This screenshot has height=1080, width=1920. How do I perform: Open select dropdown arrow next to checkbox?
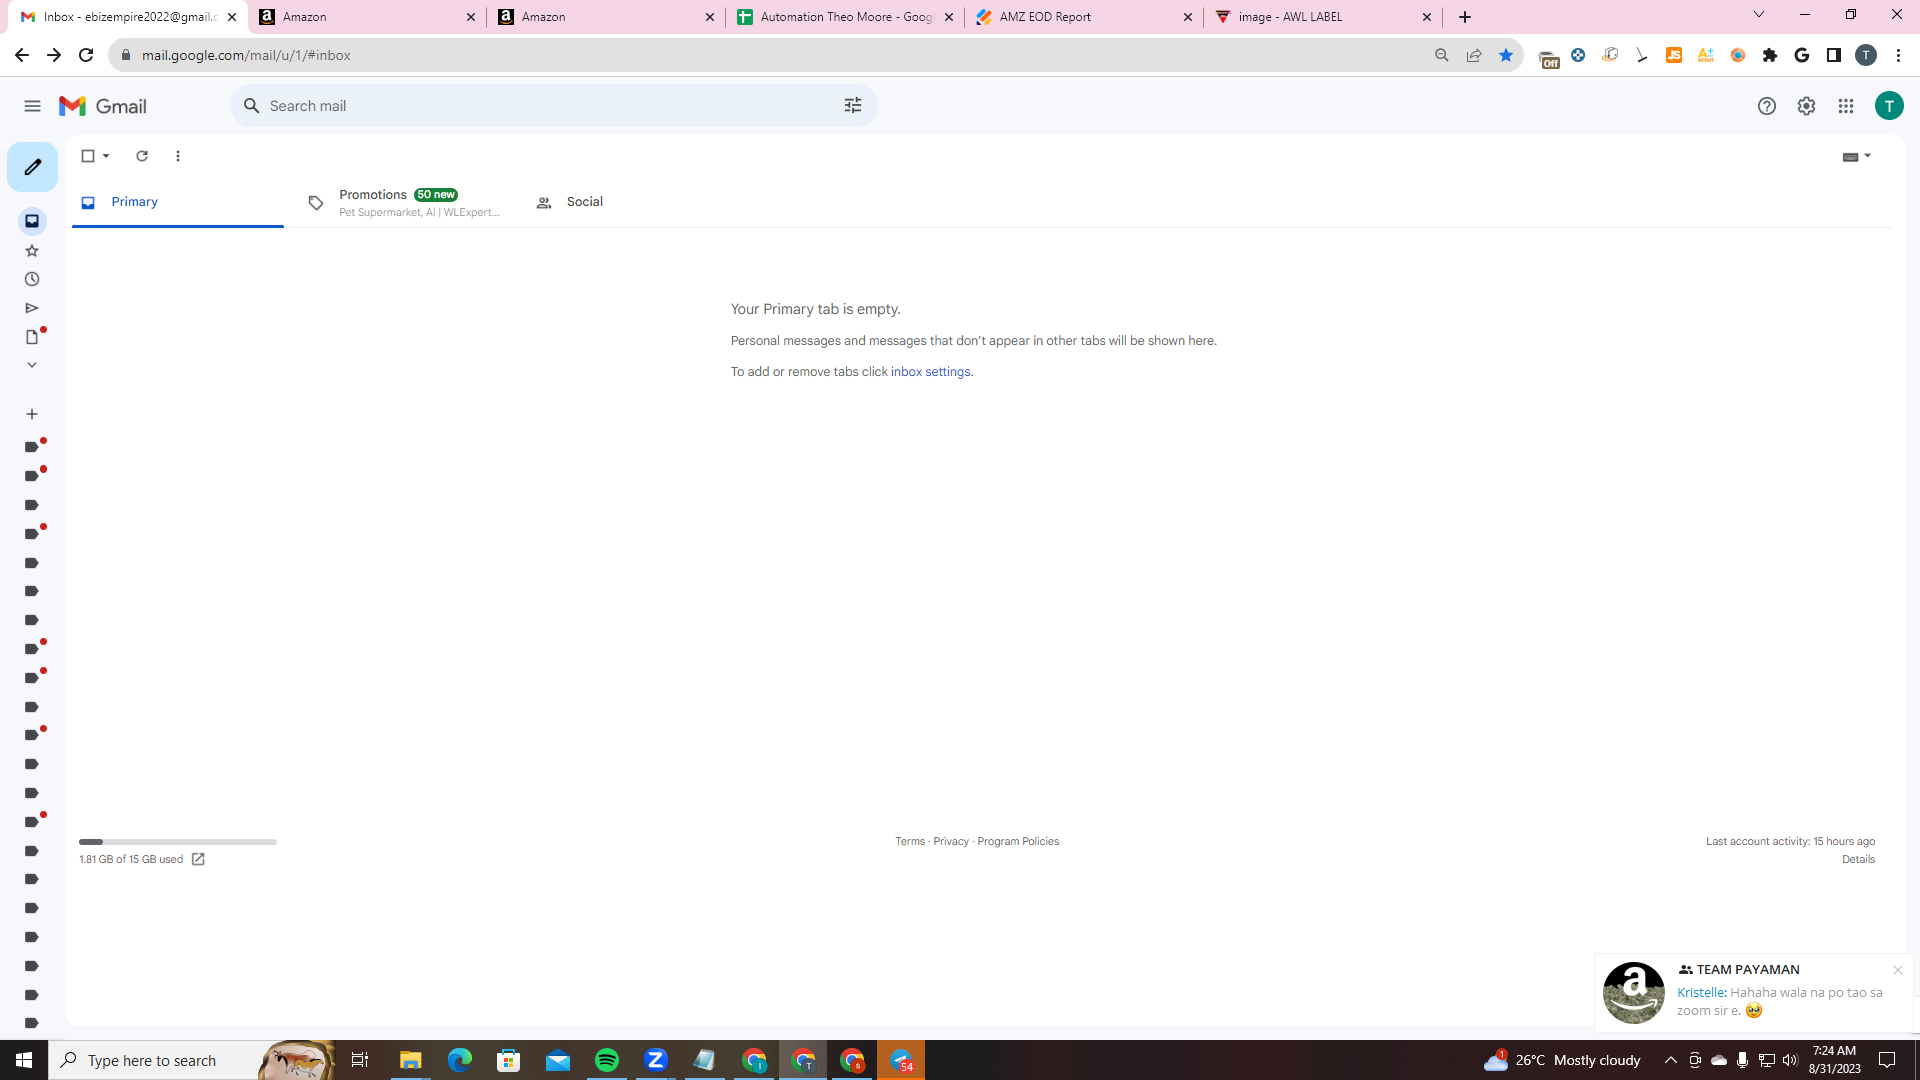(106, 156)
